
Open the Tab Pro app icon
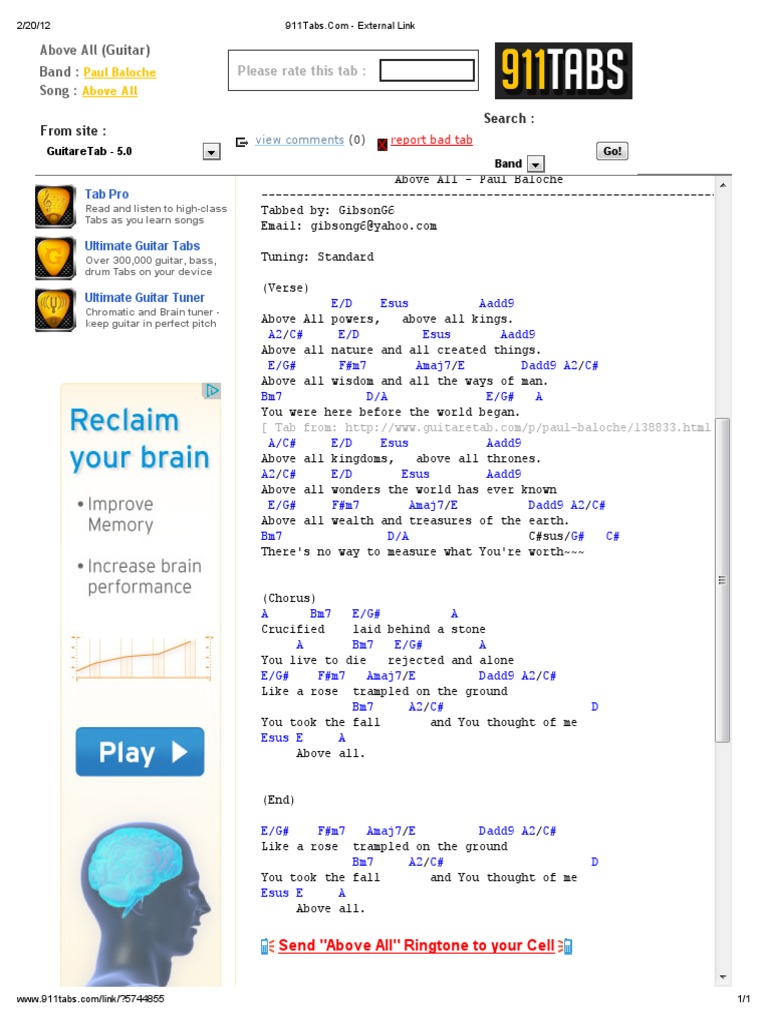click(56, 206)
